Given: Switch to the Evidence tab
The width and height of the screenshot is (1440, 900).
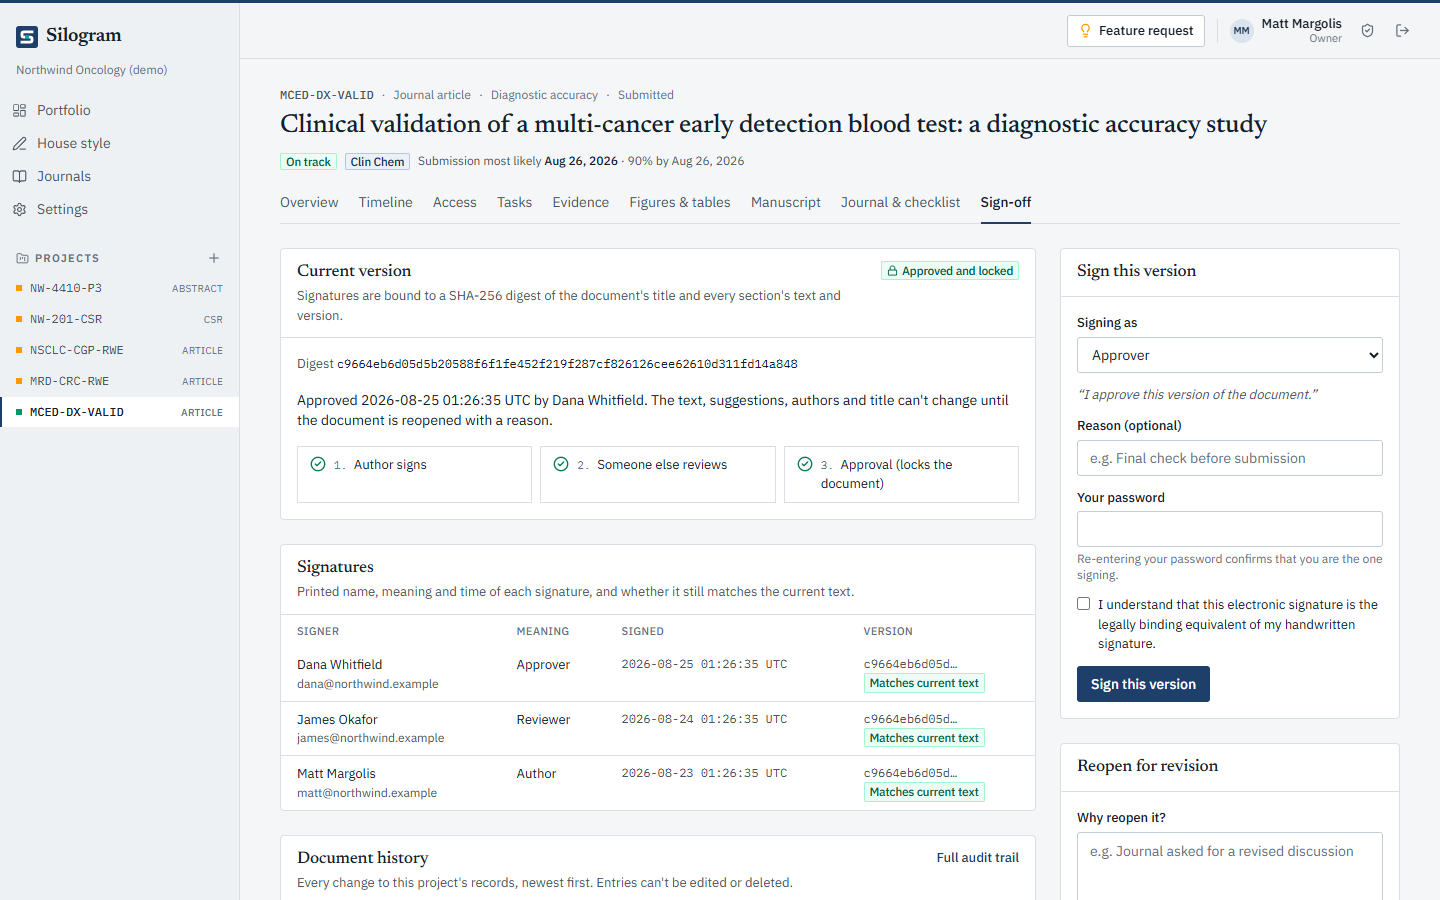Looking at the screenshot, I should (x=580, y=202).
